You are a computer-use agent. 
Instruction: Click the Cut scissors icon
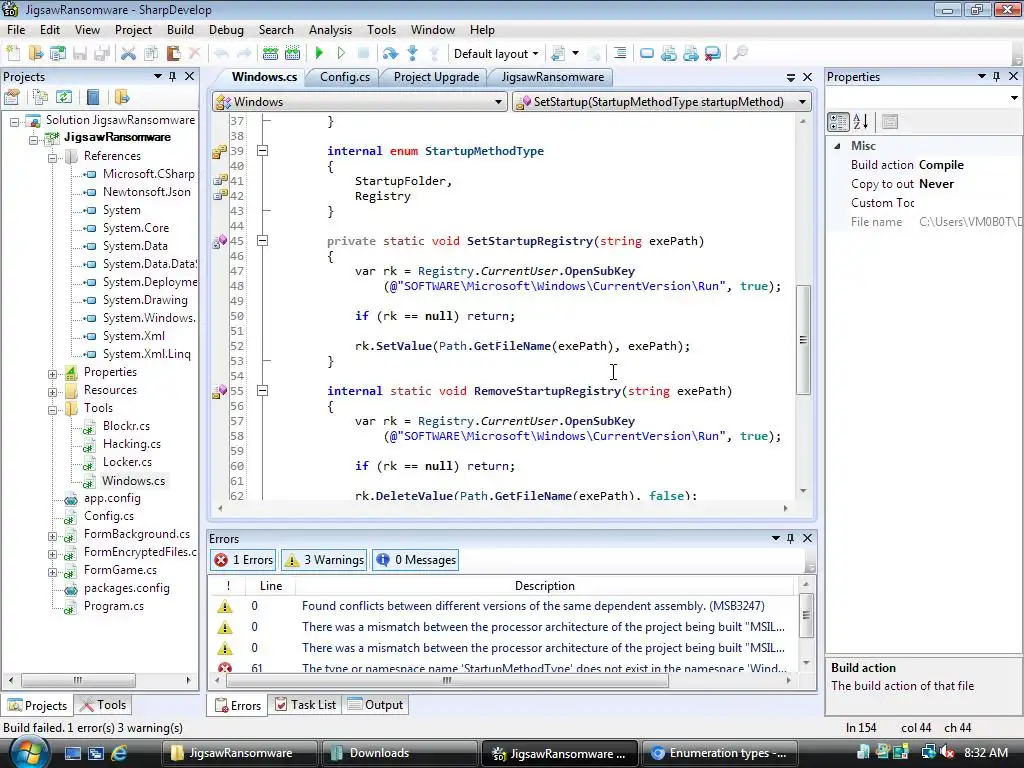pos(128,54)
